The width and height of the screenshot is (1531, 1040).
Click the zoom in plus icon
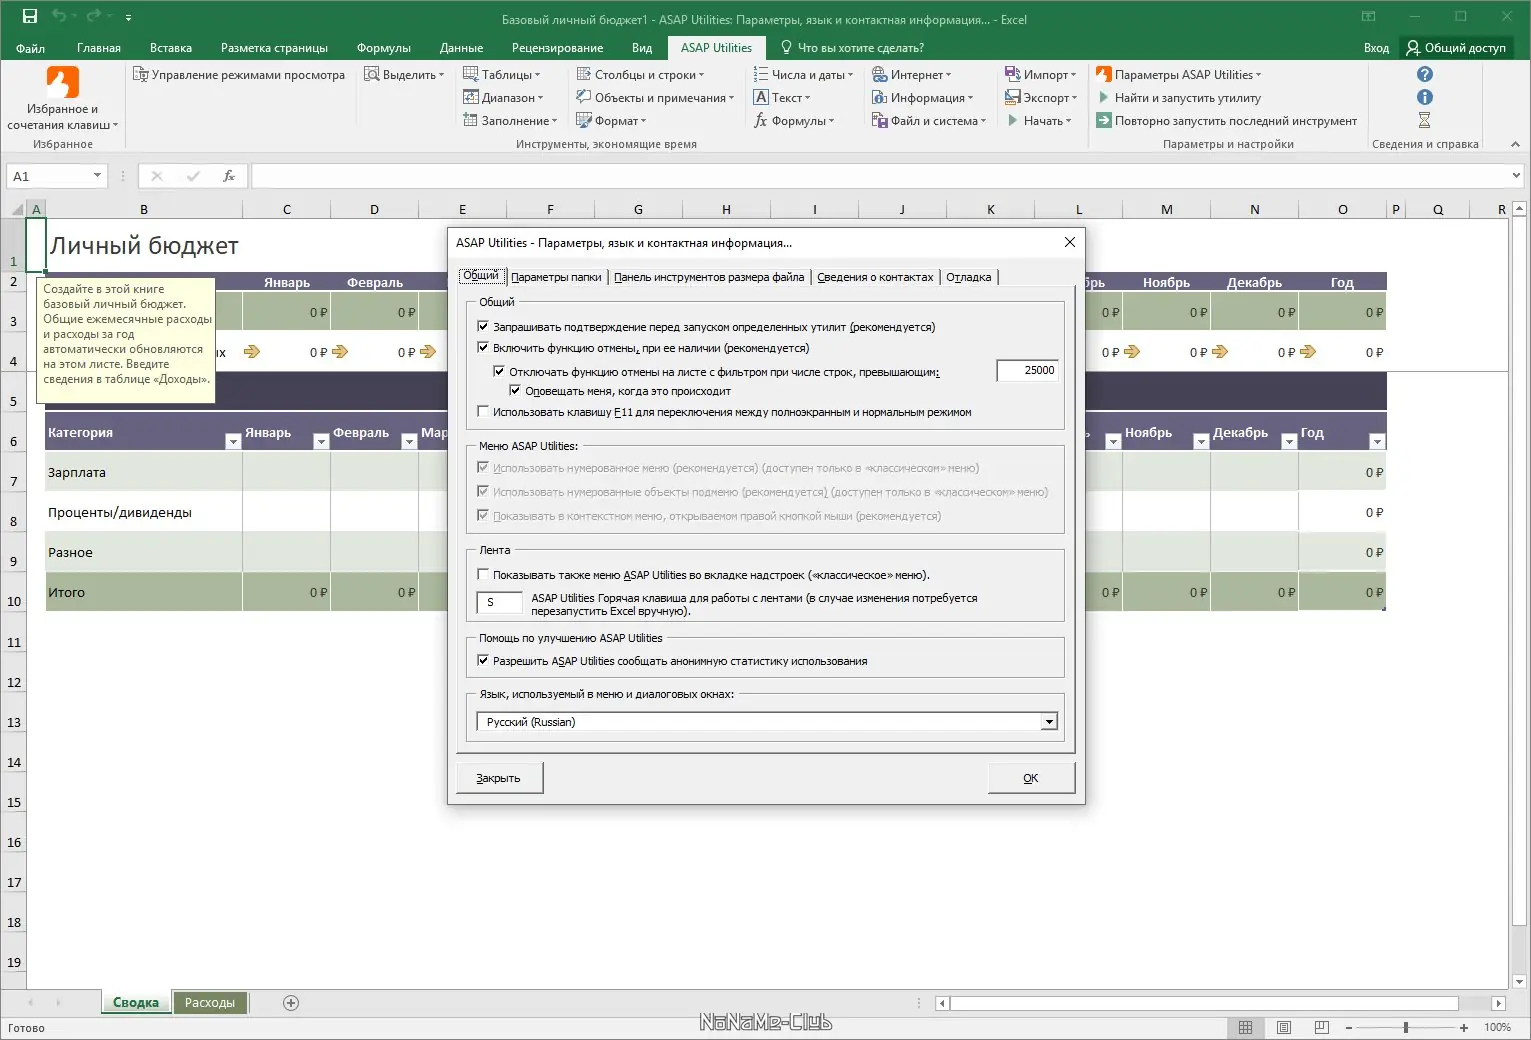(1464, 1028)
